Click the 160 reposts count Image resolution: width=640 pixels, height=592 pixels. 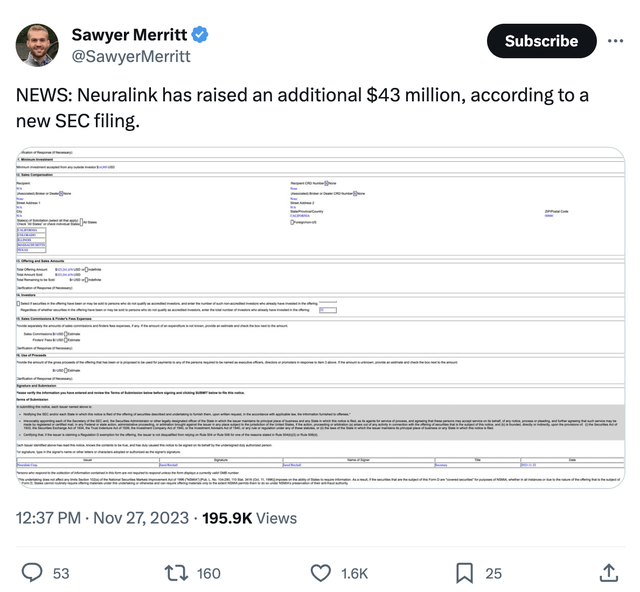click(208, 572)
